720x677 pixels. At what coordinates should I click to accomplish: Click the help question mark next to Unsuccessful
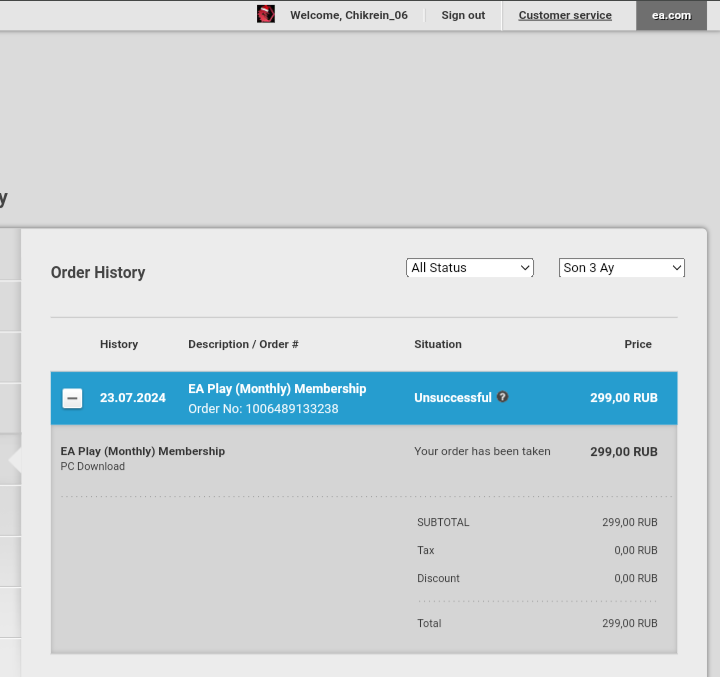tap(503, 397)
